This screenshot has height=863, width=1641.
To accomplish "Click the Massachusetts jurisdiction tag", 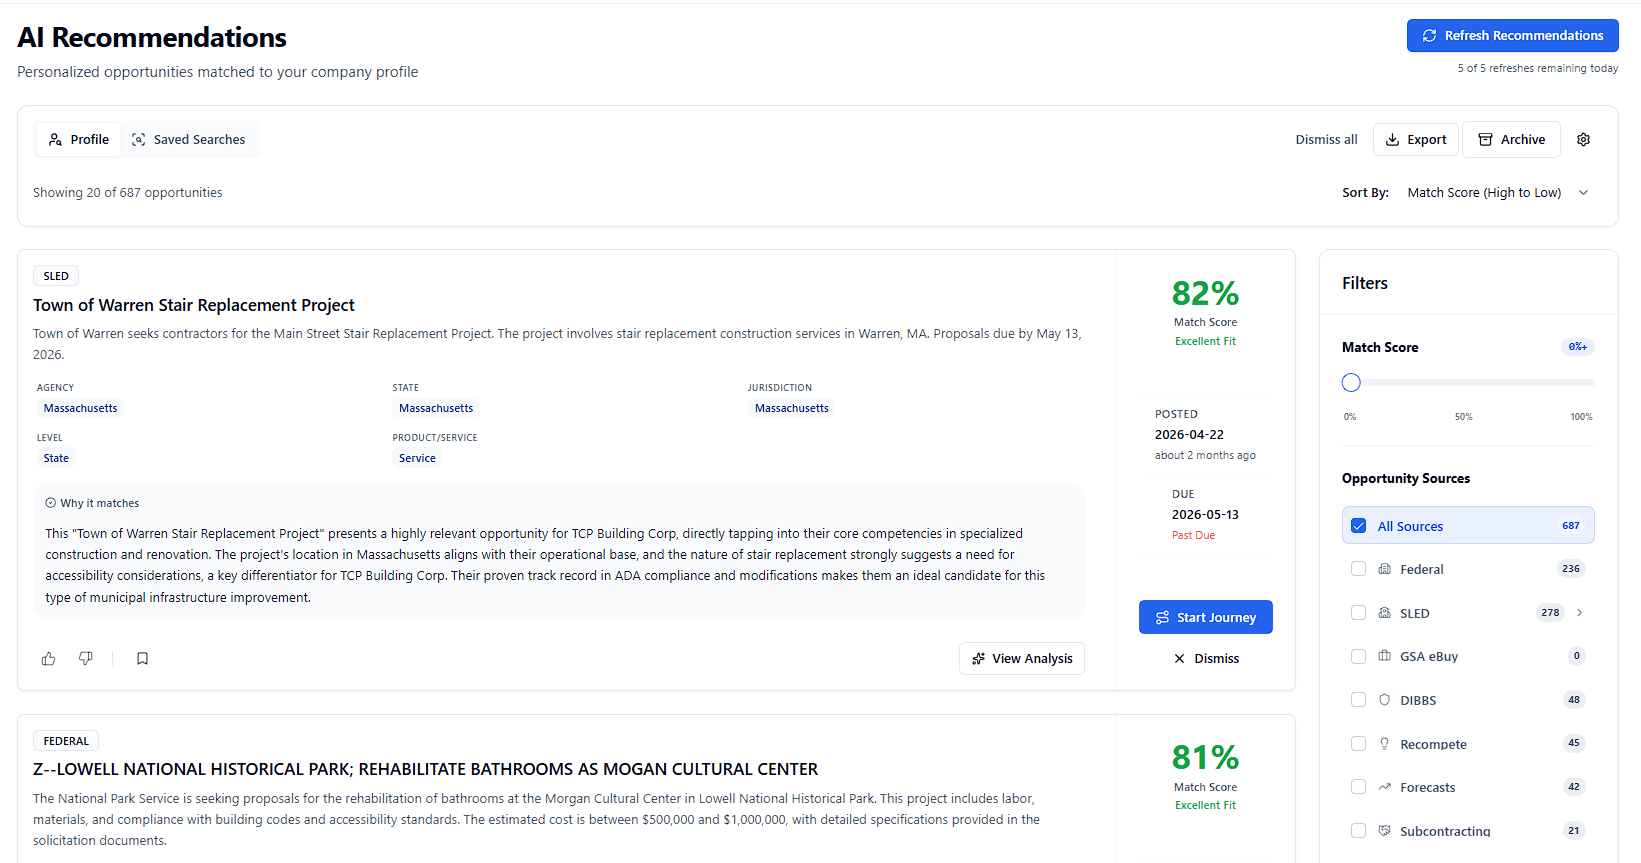I will [x=792, y=408].
